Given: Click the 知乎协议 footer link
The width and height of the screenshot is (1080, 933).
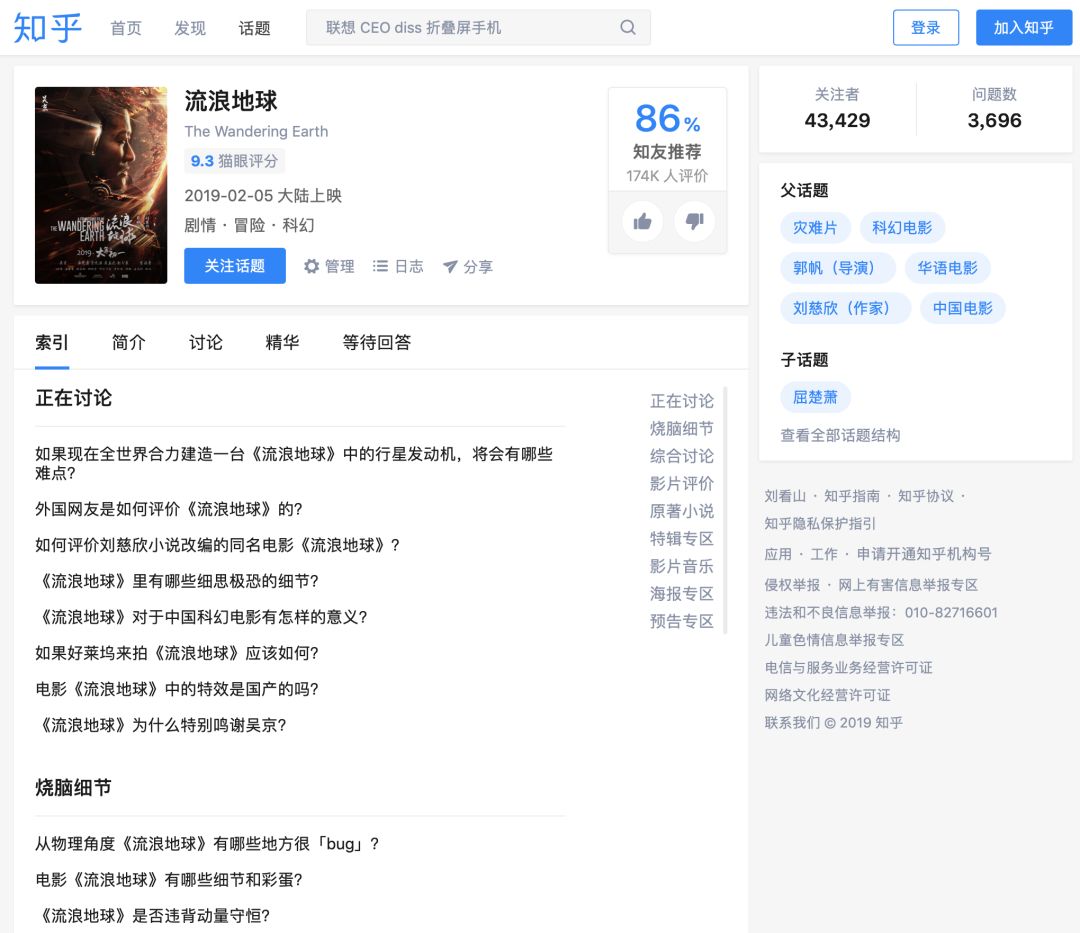Looking at the screenshot, I should 926,496.
